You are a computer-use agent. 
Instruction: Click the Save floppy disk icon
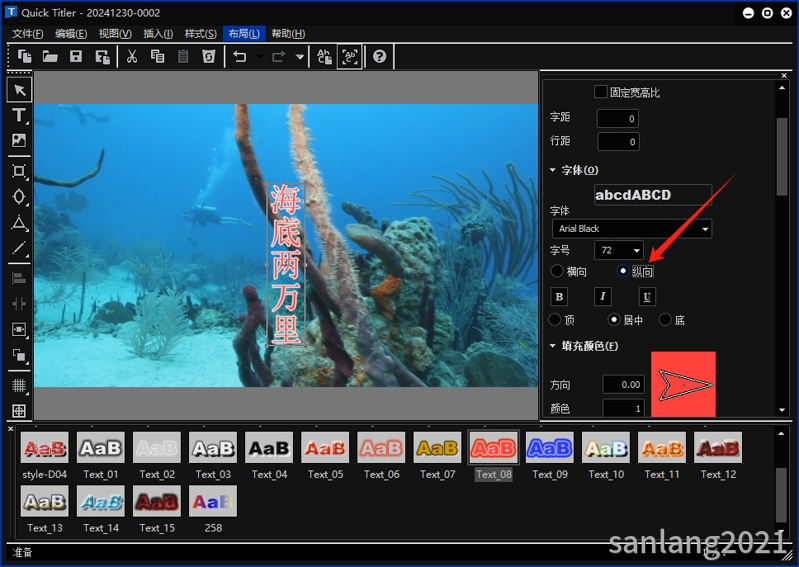(76, 56)
